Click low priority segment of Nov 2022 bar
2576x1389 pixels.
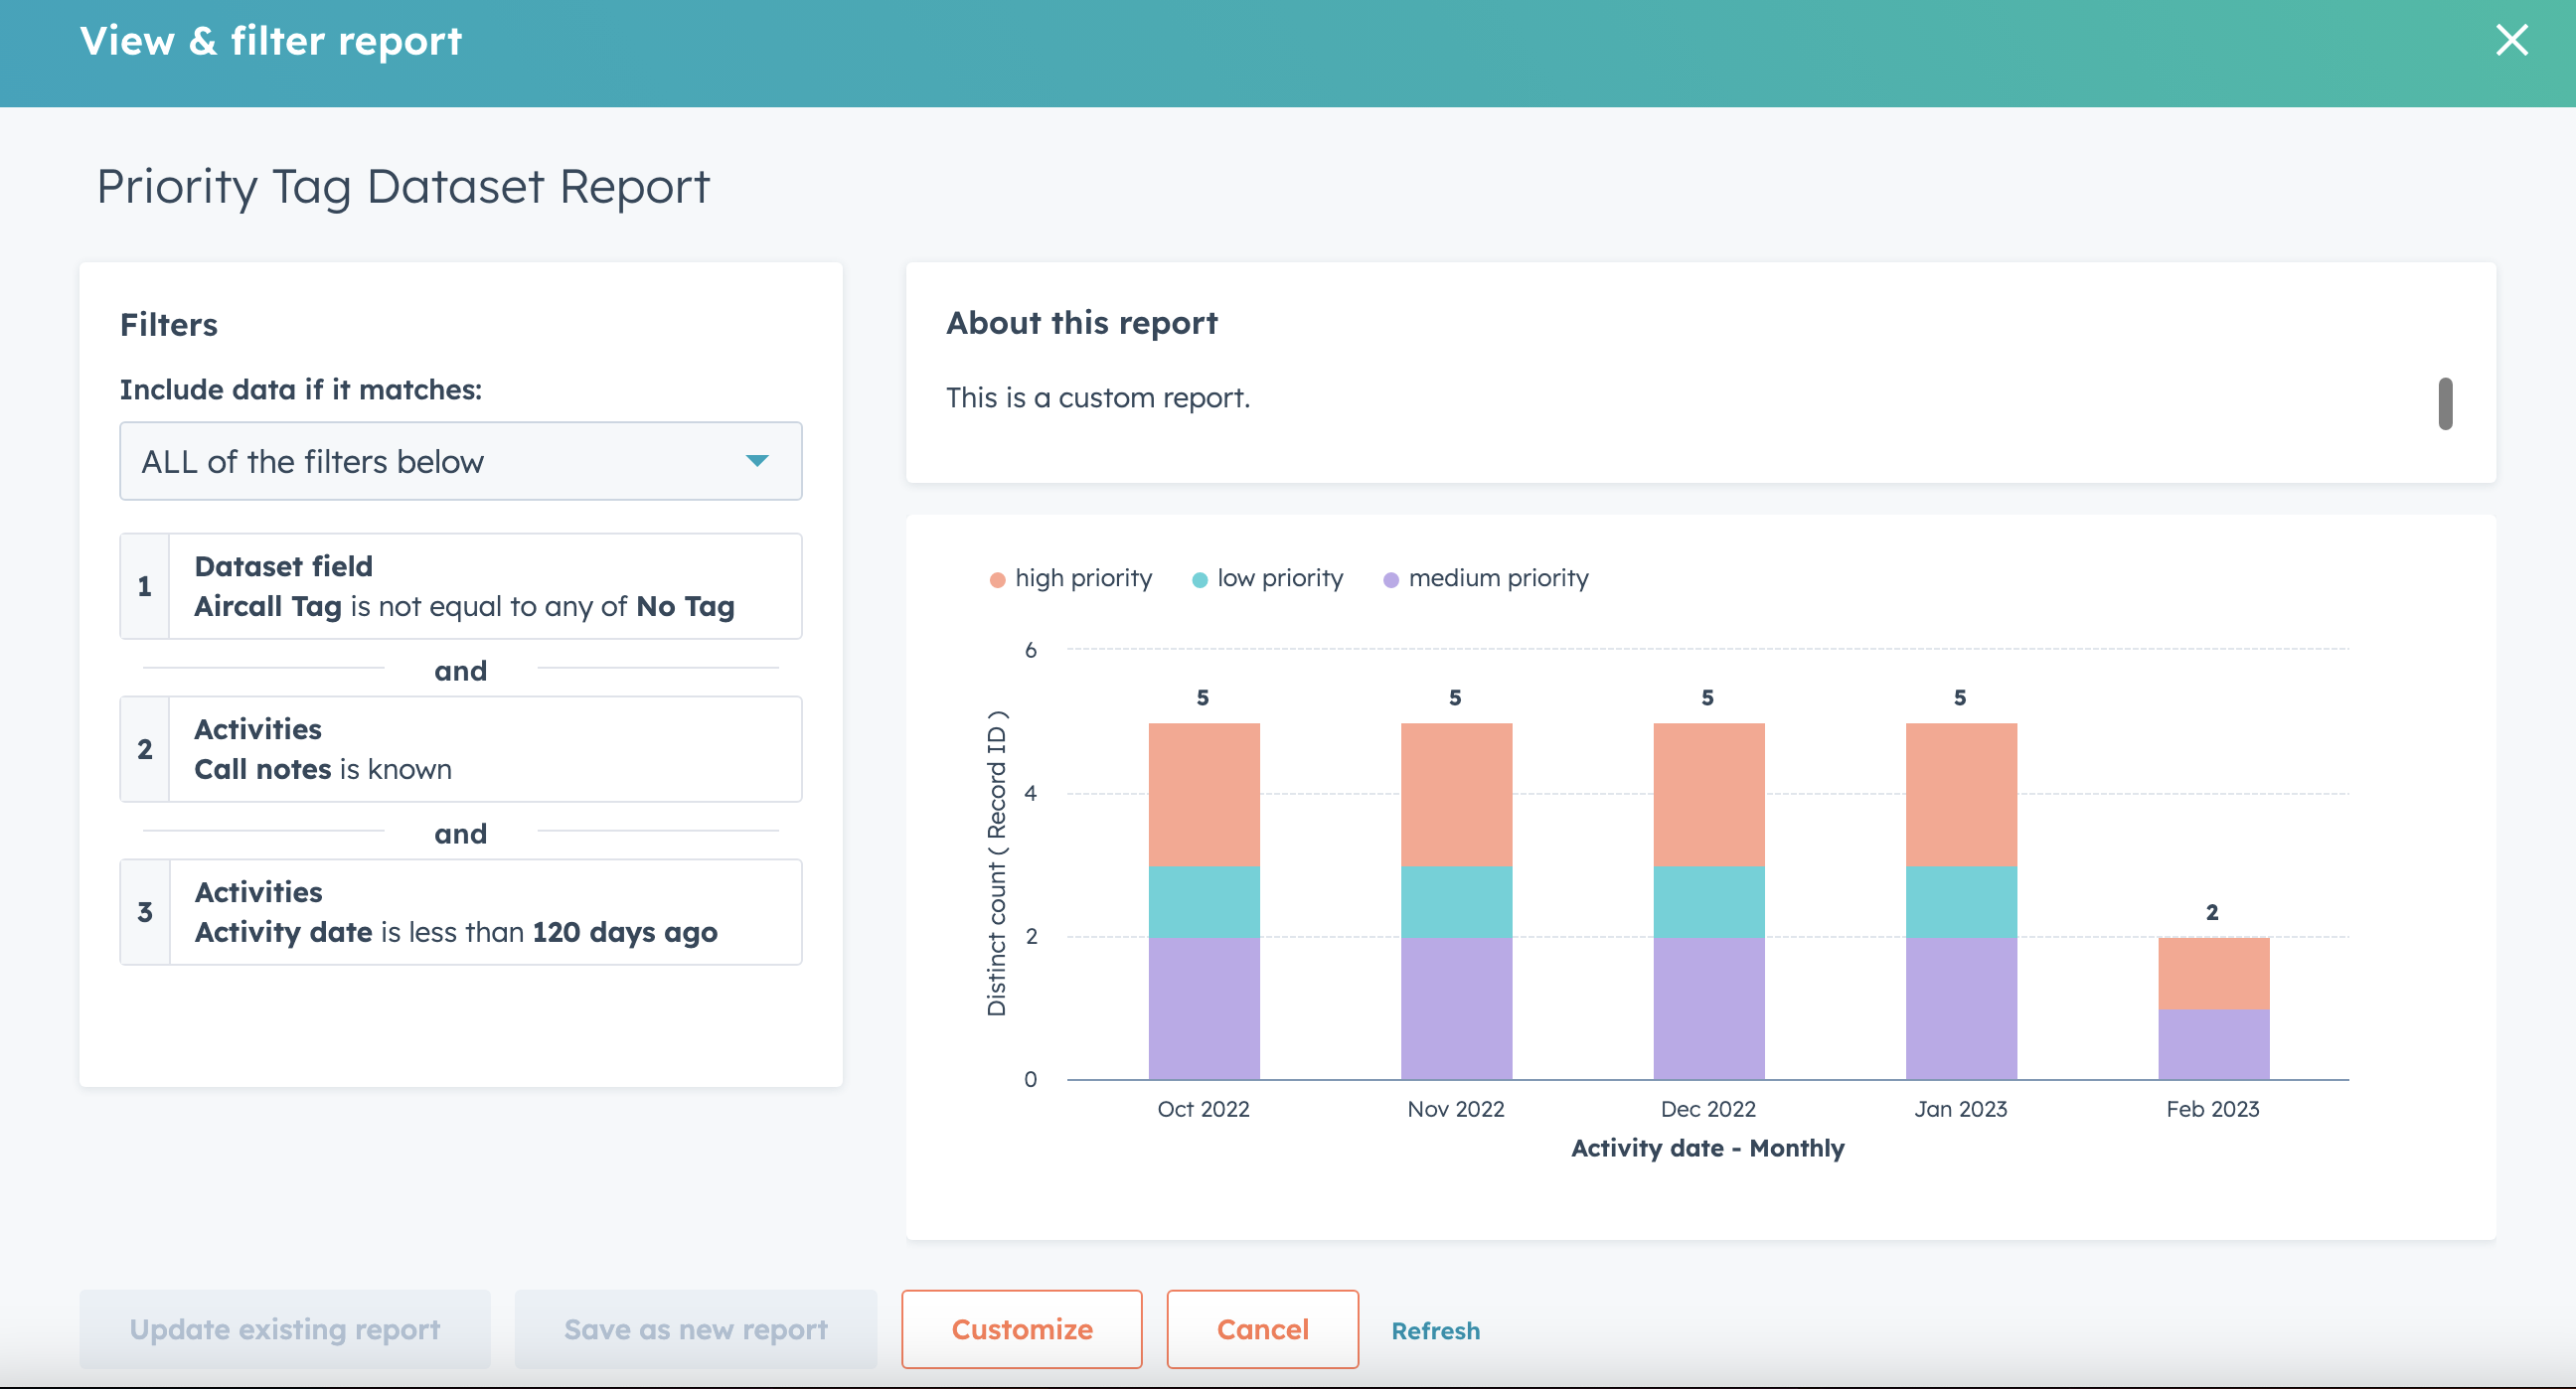(1456, 901)
